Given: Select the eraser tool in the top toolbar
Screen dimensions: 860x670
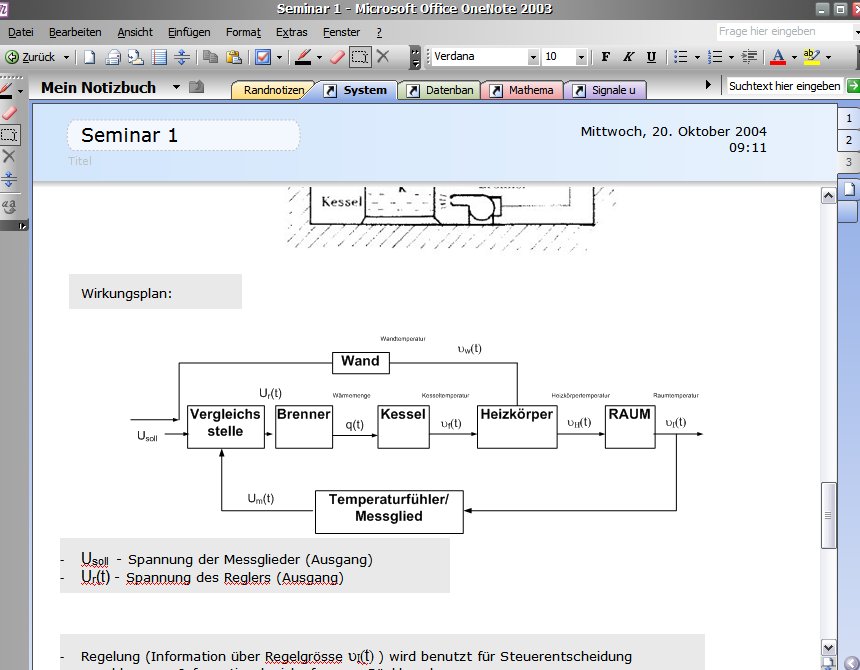Looking at the screenshot, I should [x=337, y=57].
